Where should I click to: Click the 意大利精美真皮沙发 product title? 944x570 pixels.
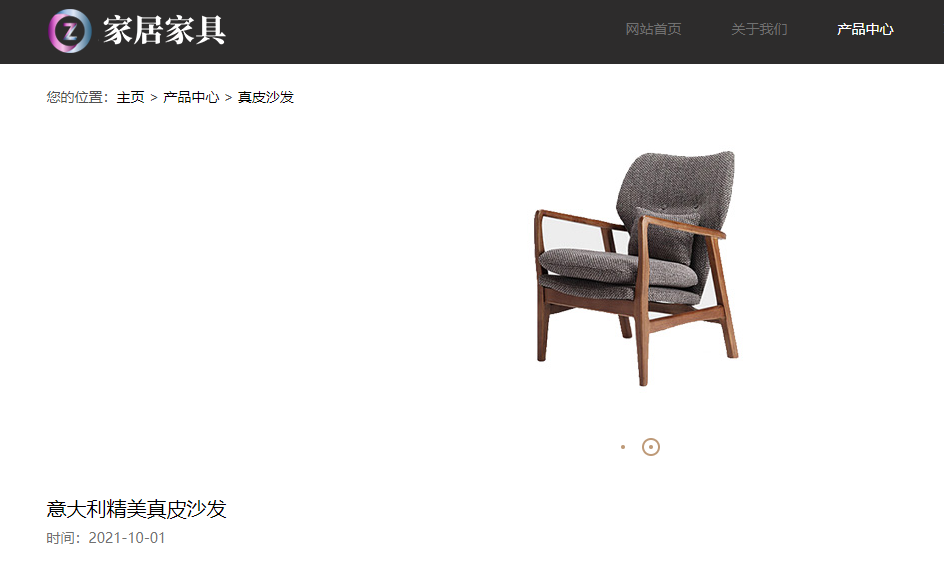click(137, 509)
